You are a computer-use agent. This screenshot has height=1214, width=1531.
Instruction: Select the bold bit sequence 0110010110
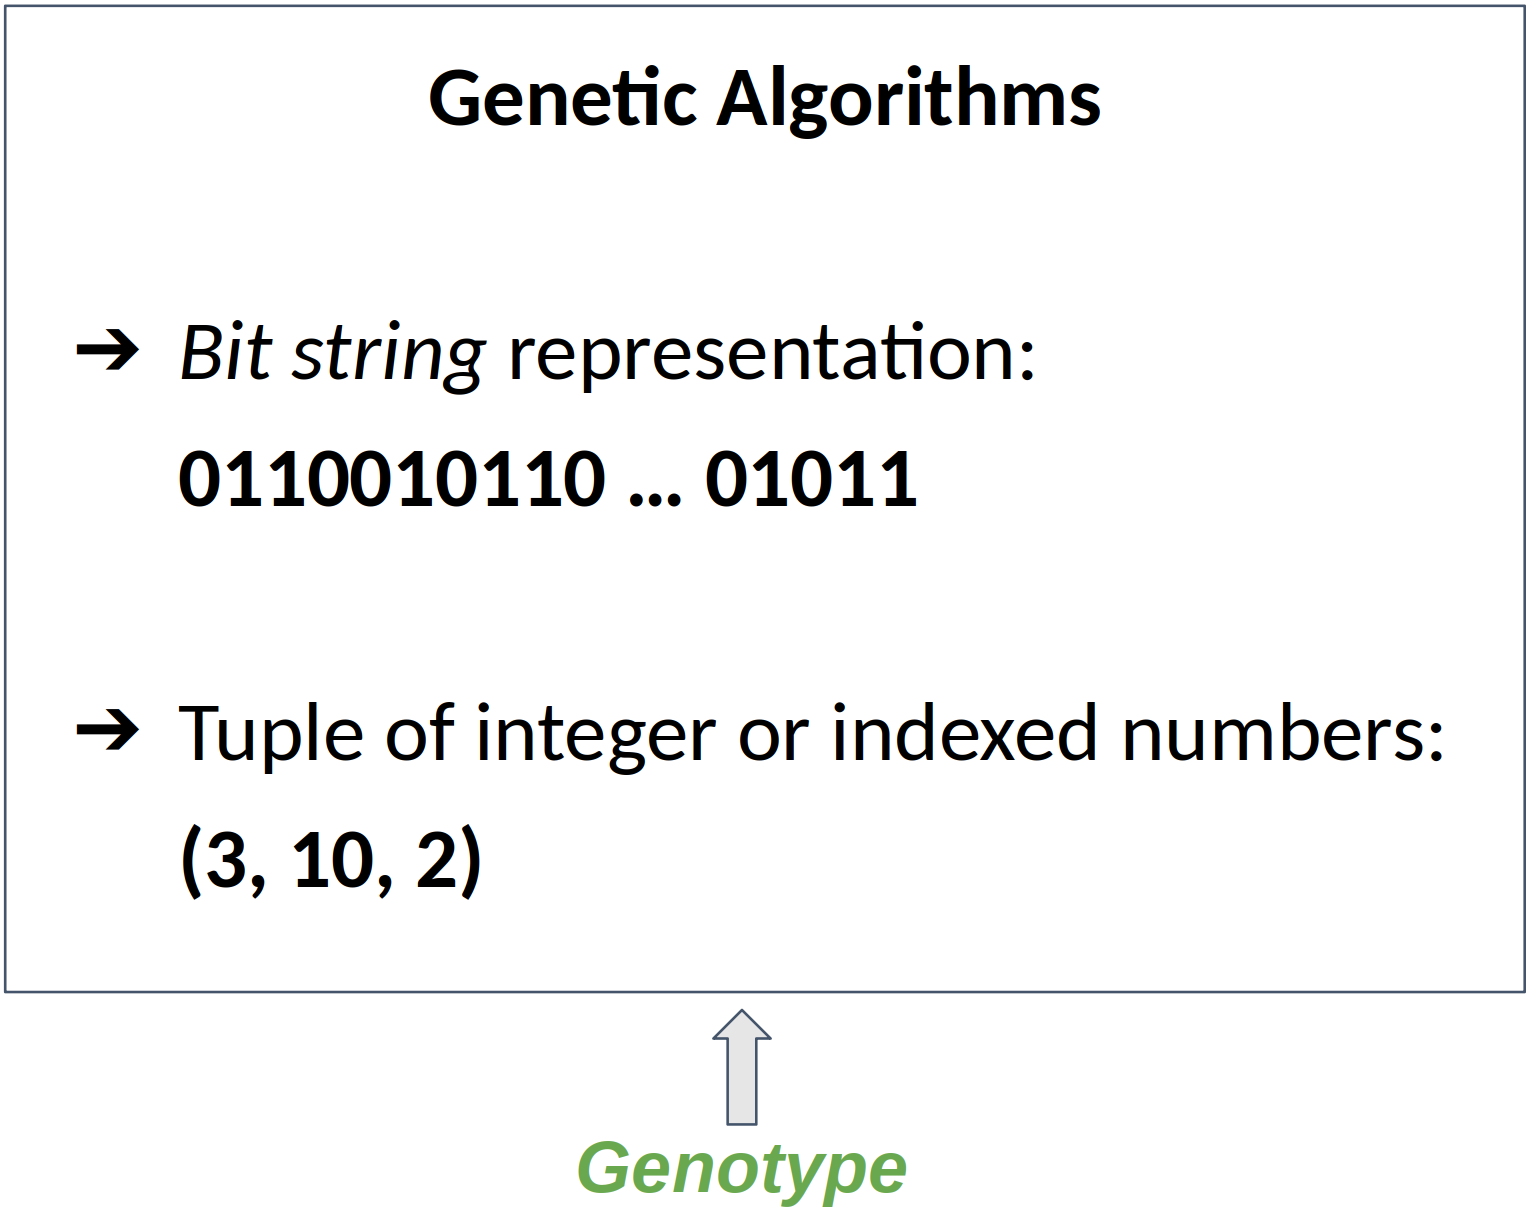tap(392, 479)
